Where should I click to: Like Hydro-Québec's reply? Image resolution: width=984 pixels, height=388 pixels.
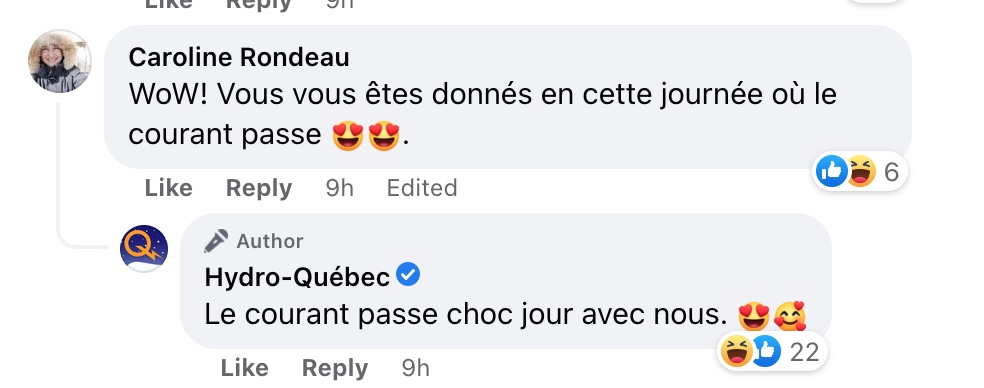coord(244,368)
